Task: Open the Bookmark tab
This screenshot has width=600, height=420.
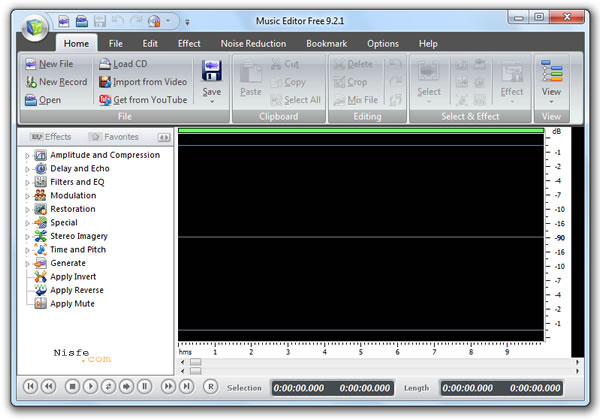Action: 326,44
